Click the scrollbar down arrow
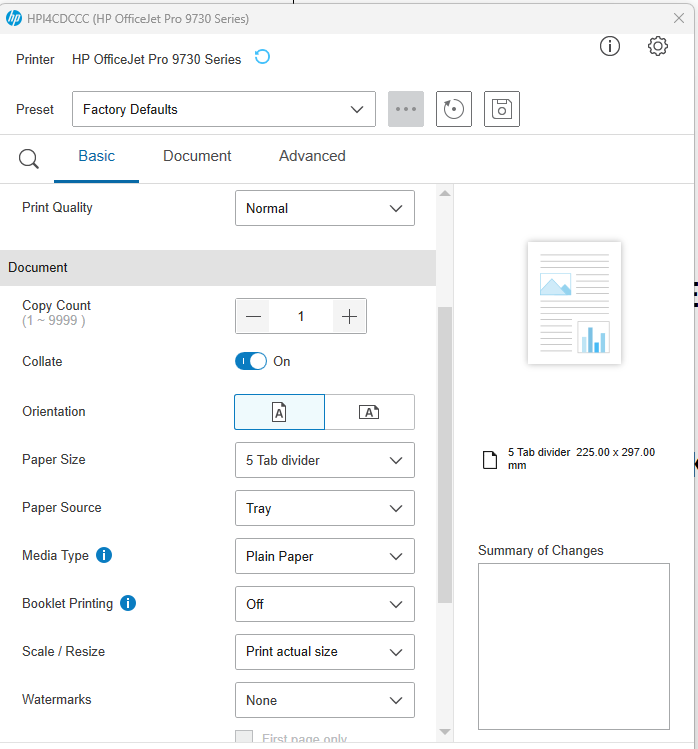 (x=445, y=732)
